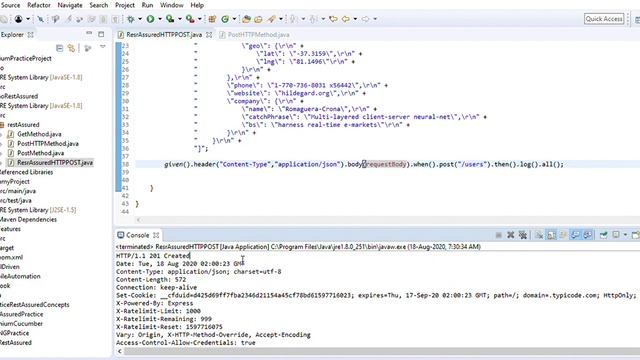This screenshot has width=640, height=360.
Task: Open the Debug button dropdown arrow
Action: coord(140,19)
